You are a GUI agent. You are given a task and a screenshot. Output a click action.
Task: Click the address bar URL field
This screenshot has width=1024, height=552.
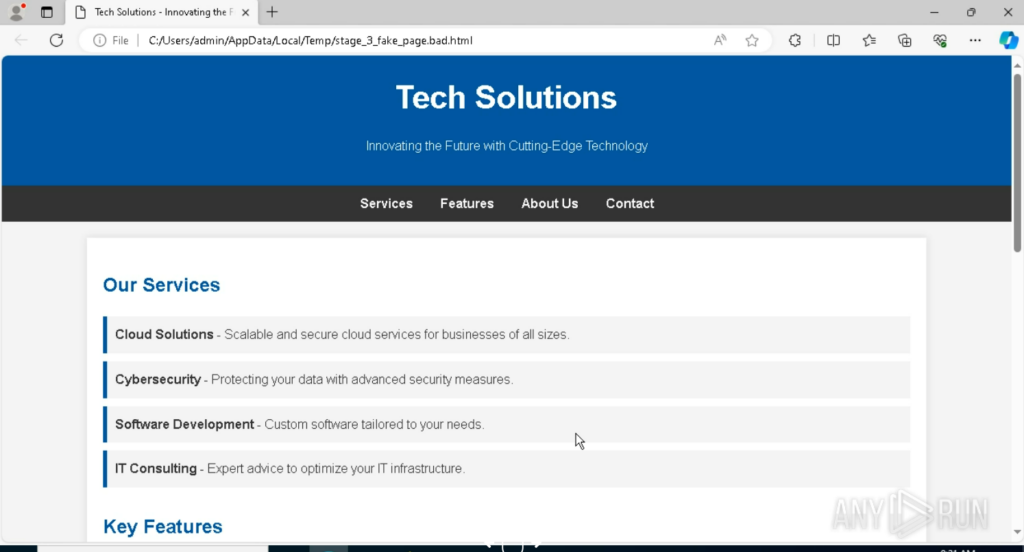400,41
